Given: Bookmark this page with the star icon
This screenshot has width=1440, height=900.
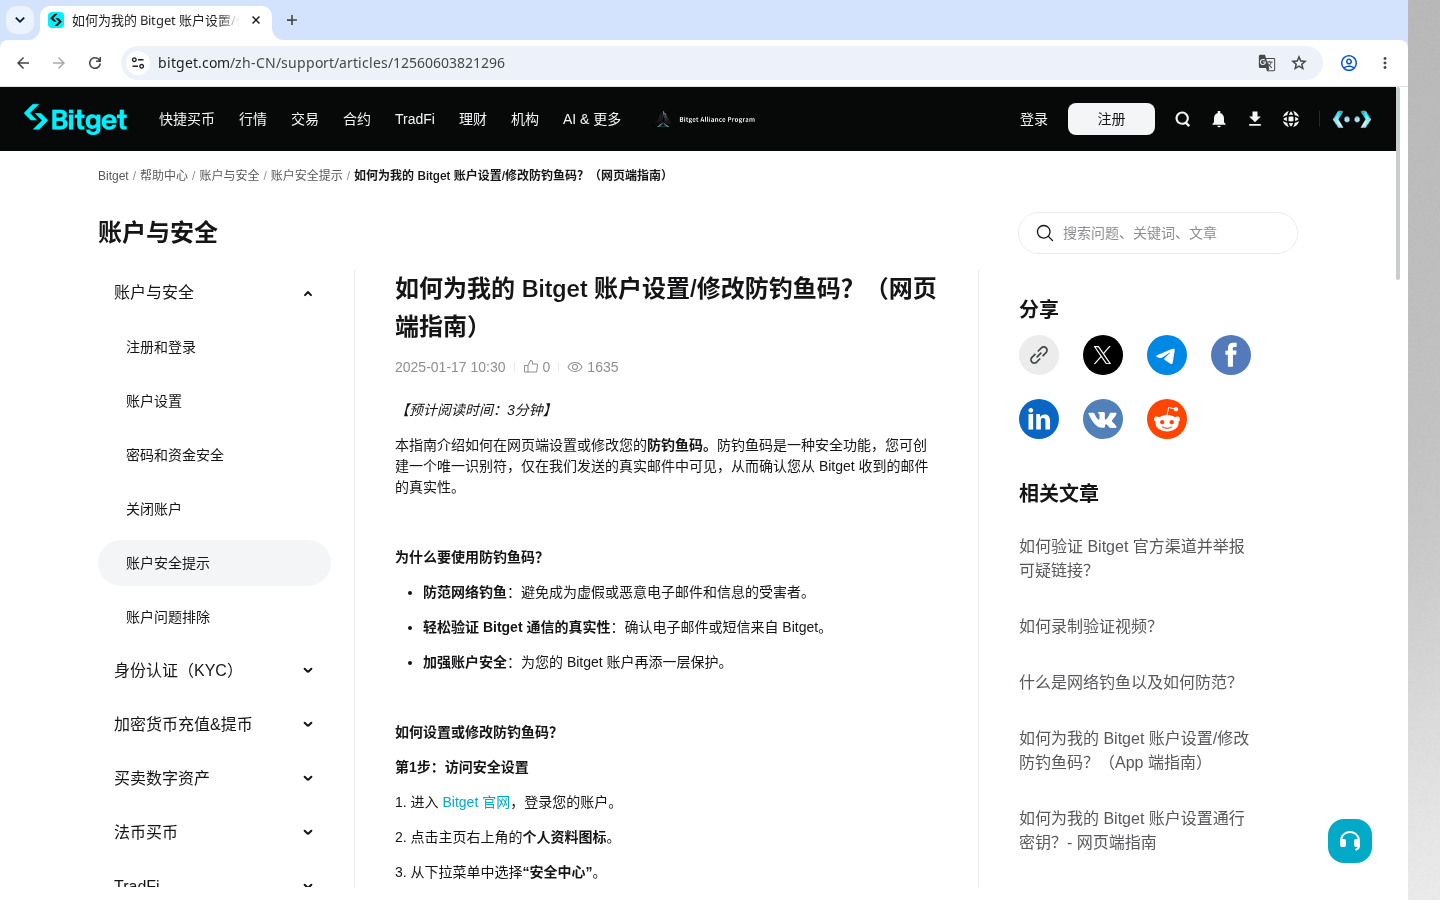Looking at the screenshot, I should coord(1299,63).
